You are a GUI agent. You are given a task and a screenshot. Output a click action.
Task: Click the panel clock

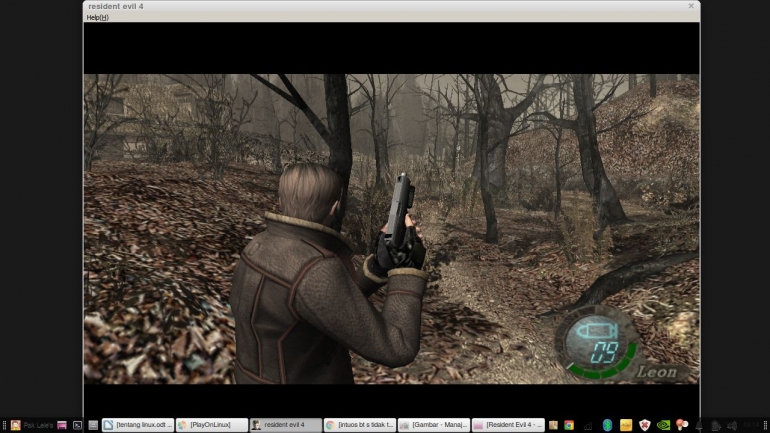(x=751, y=425)
